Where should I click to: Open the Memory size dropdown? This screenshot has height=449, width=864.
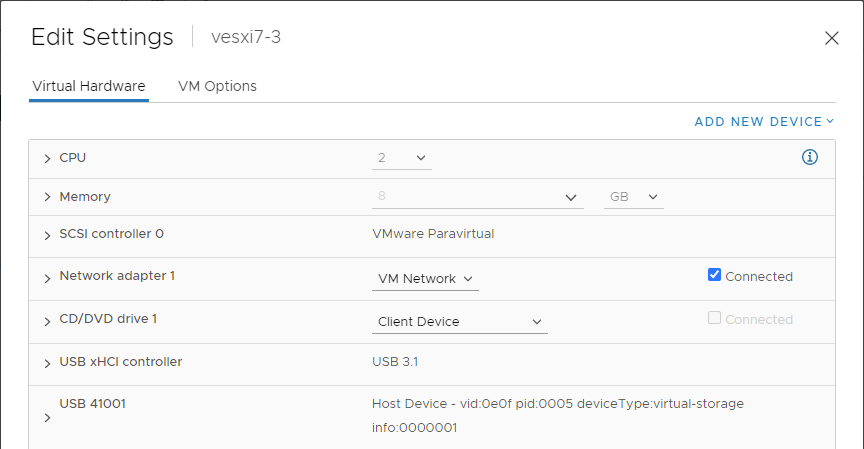tap(571, 197)
